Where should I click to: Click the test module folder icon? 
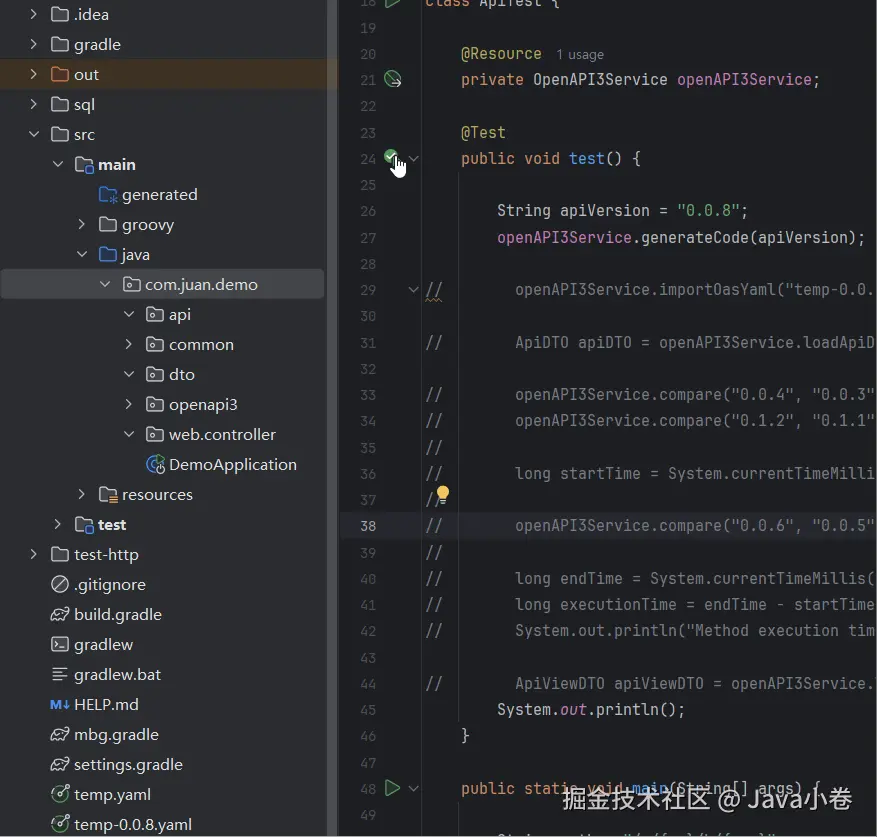click(x=84, y=525)
